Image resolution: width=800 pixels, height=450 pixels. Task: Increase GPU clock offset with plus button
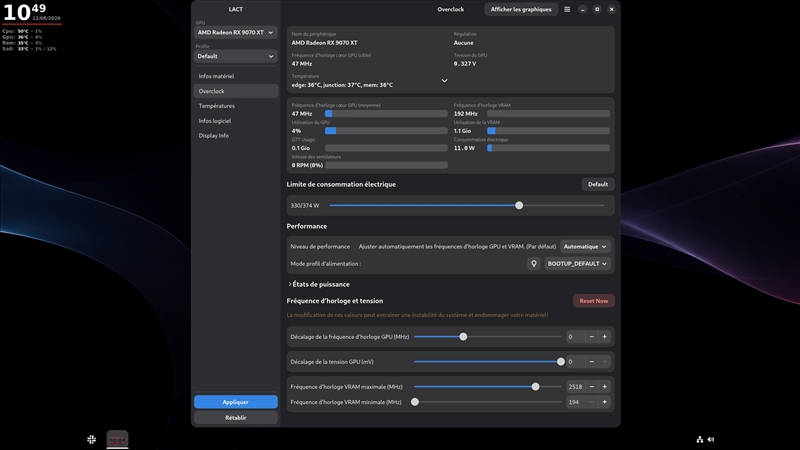[x=605, y=337]
